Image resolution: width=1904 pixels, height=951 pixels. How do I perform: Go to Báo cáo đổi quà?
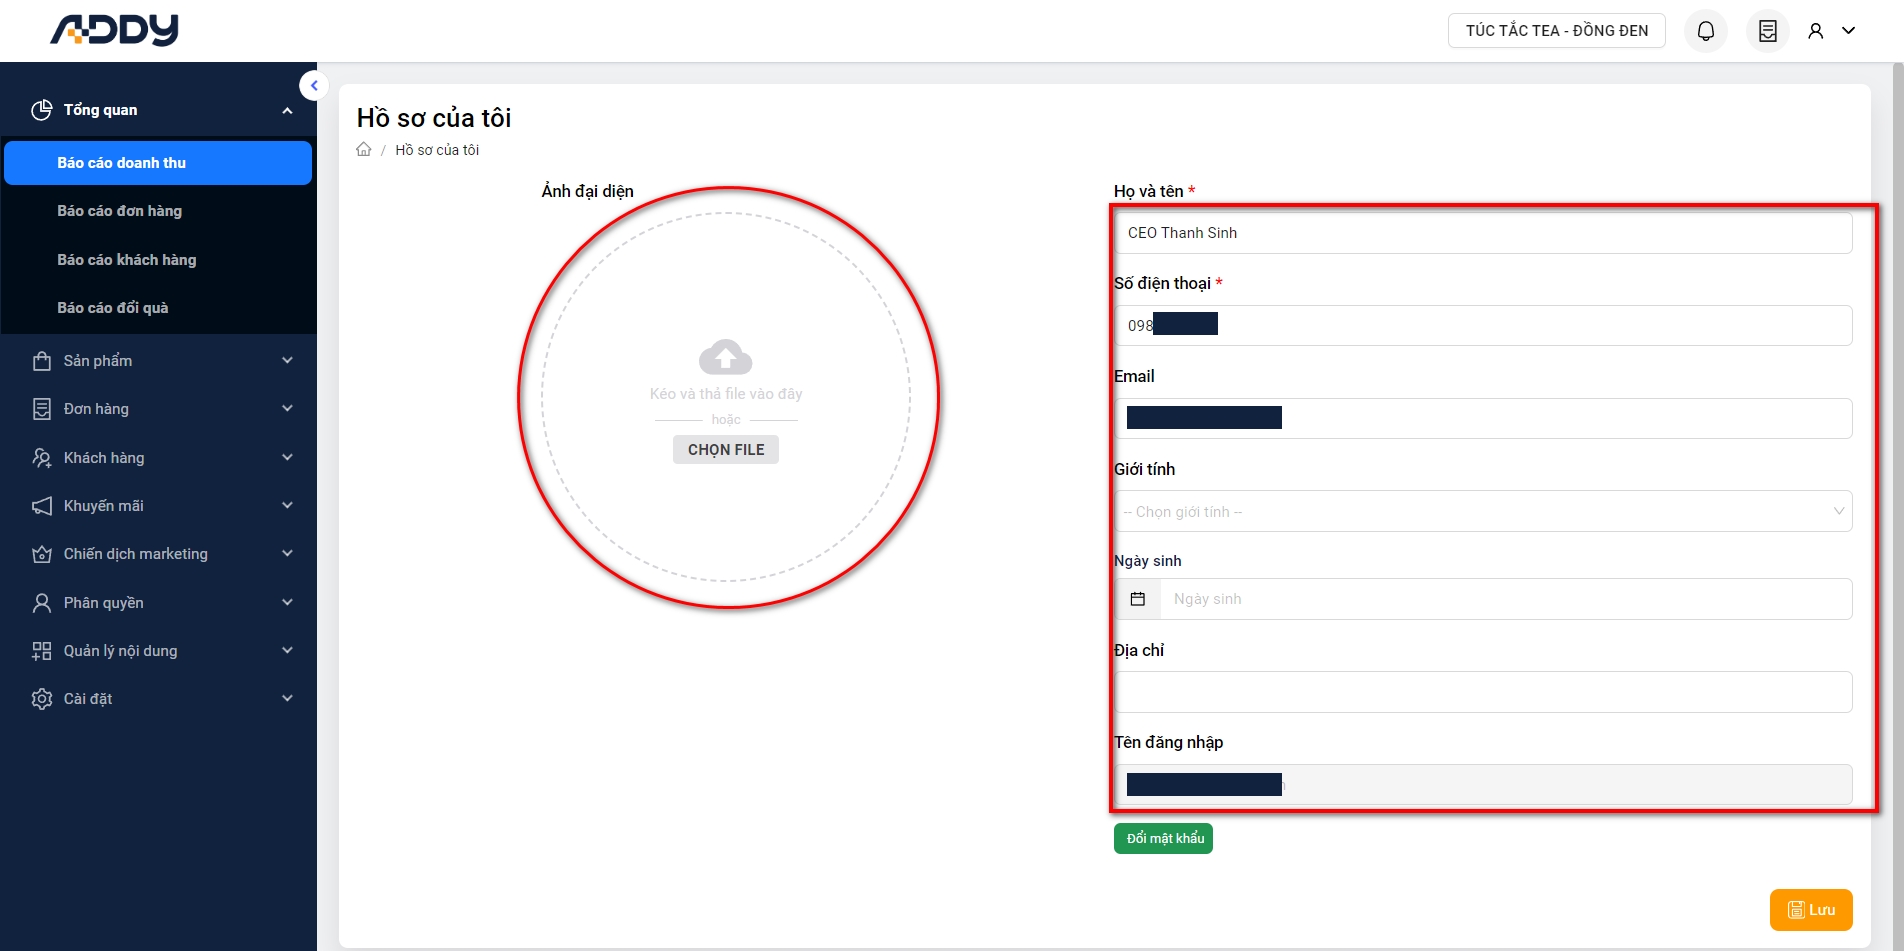click(x=113, y=308)
